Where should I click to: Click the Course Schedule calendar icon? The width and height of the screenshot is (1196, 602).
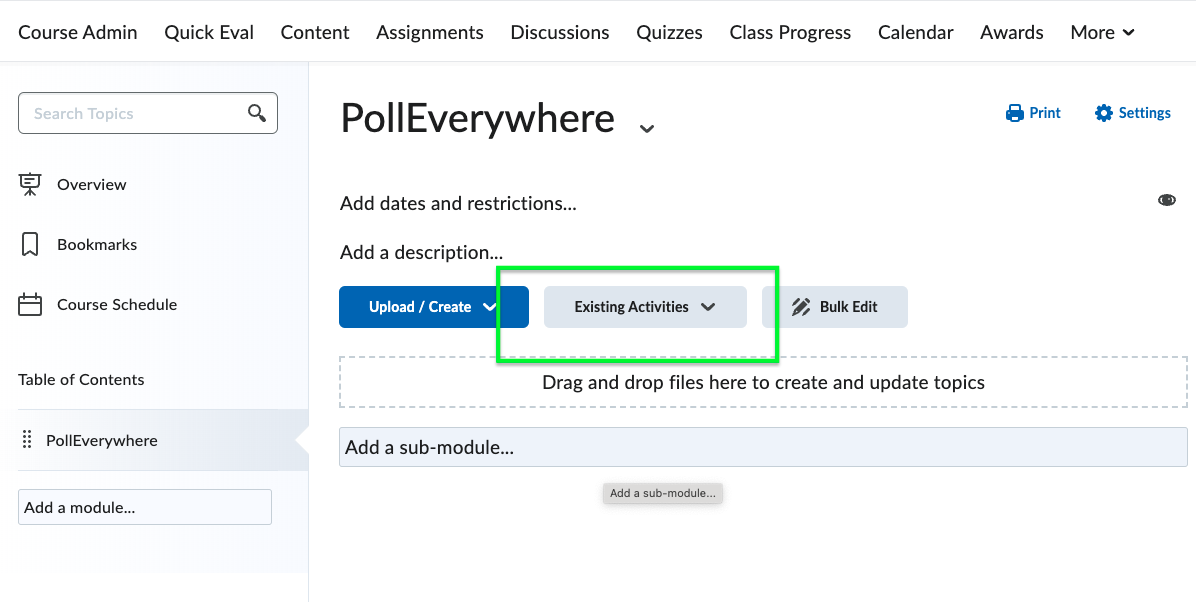(x=30, y=304)
